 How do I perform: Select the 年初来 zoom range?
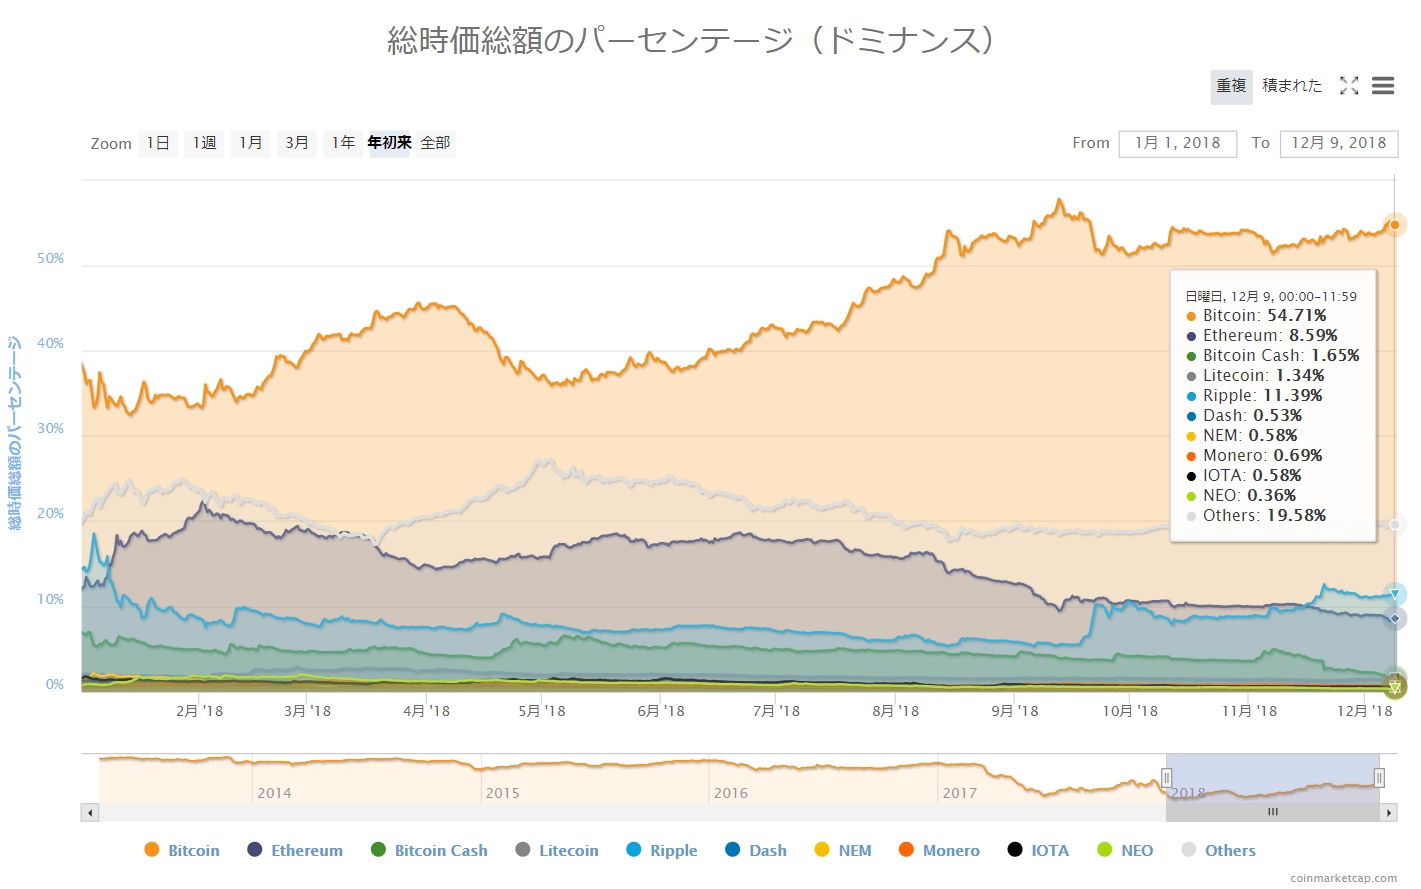389,143
